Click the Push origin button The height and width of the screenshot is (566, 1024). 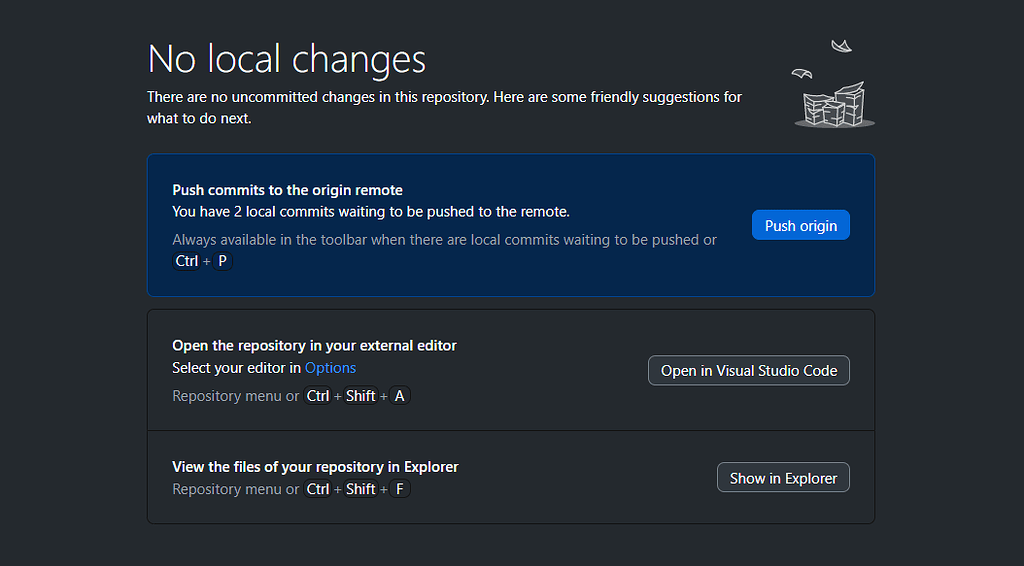[x=800, y=225]
